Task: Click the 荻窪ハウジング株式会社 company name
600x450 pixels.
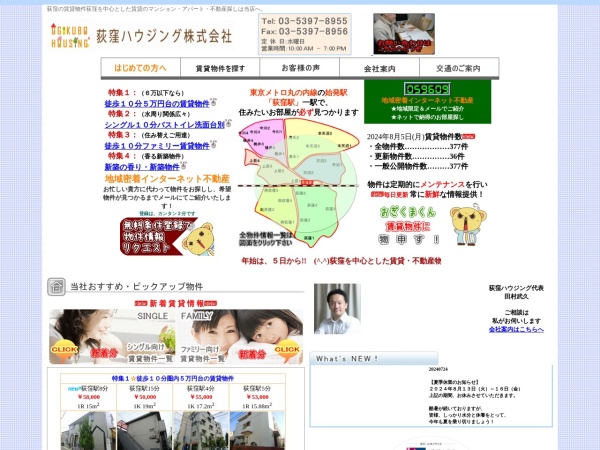Action: coord(164,36)
